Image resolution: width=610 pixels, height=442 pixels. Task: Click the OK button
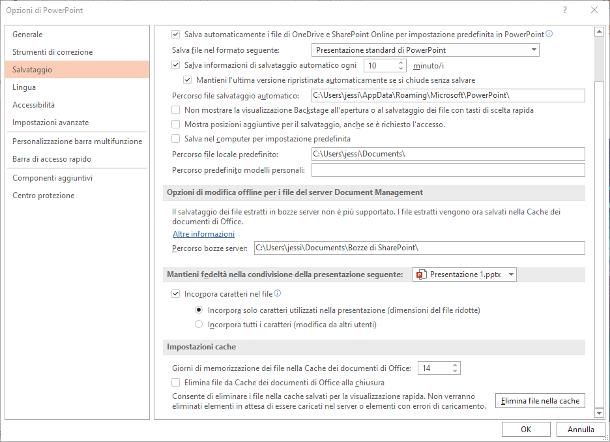point(526,429)
